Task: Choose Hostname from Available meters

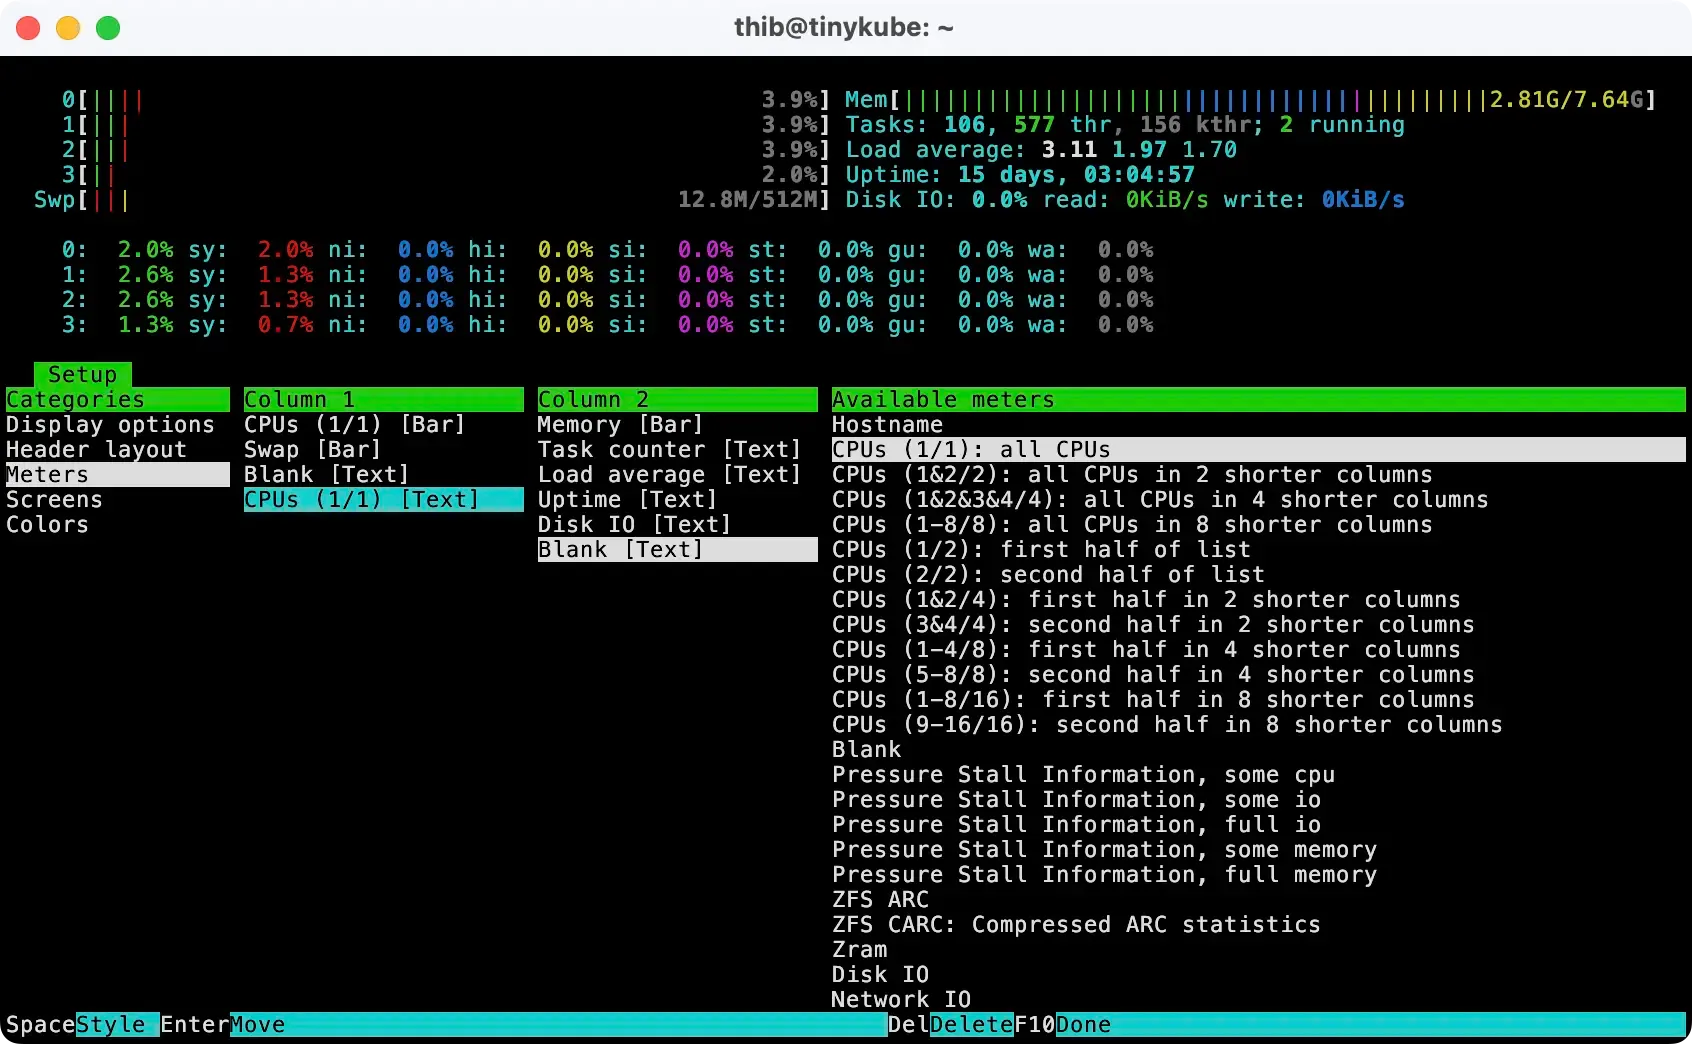Action: click(x=886, y=424)
